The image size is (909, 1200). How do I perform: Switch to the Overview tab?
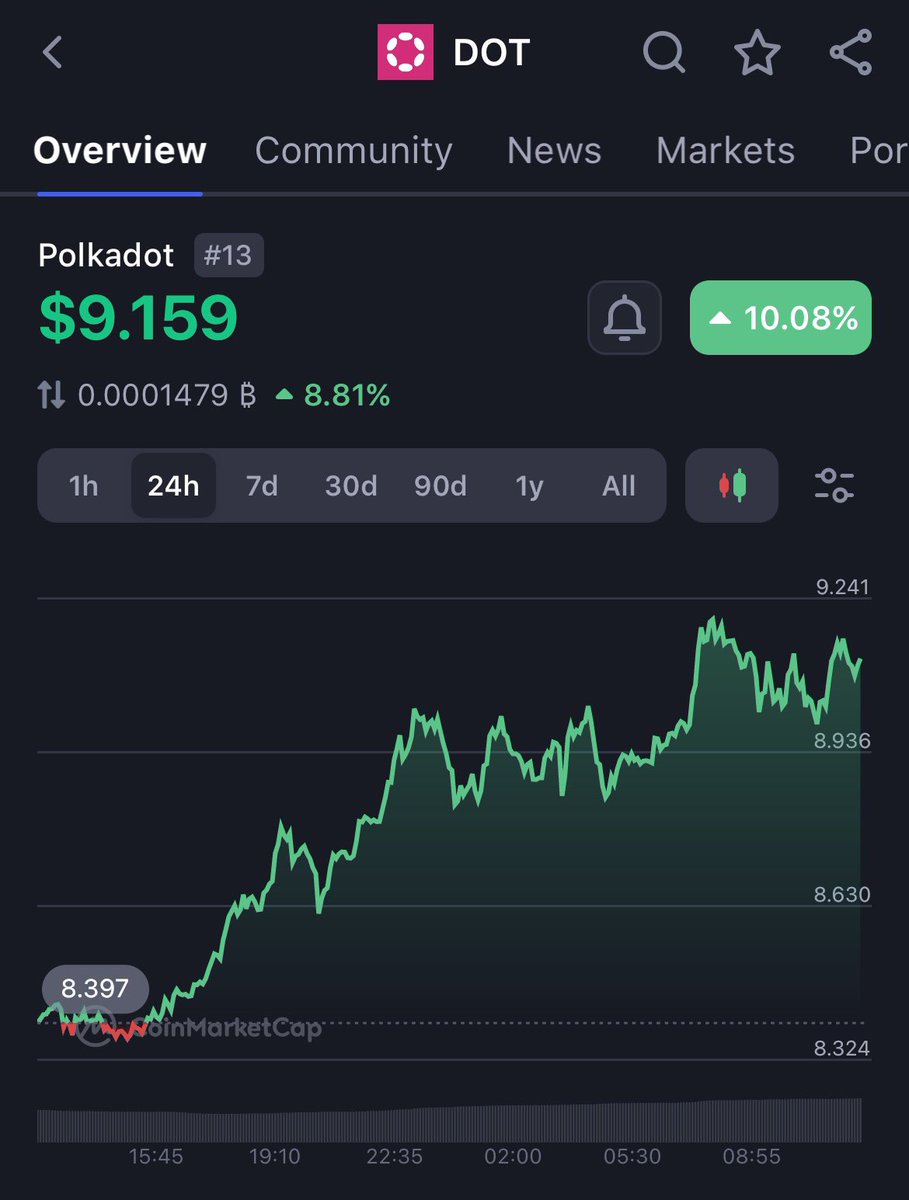[120, 151]
